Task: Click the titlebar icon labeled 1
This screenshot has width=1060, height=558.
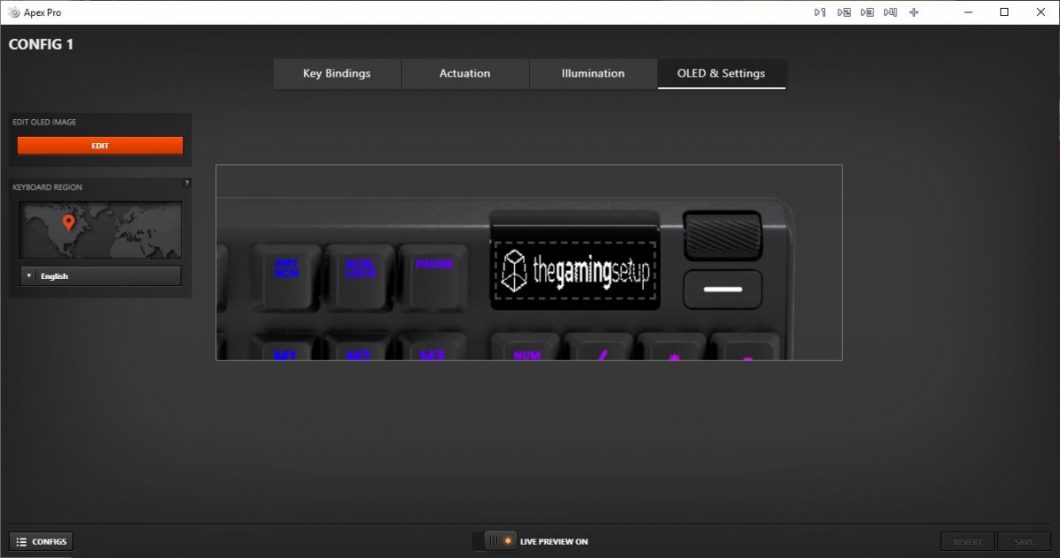Action: 820,12
